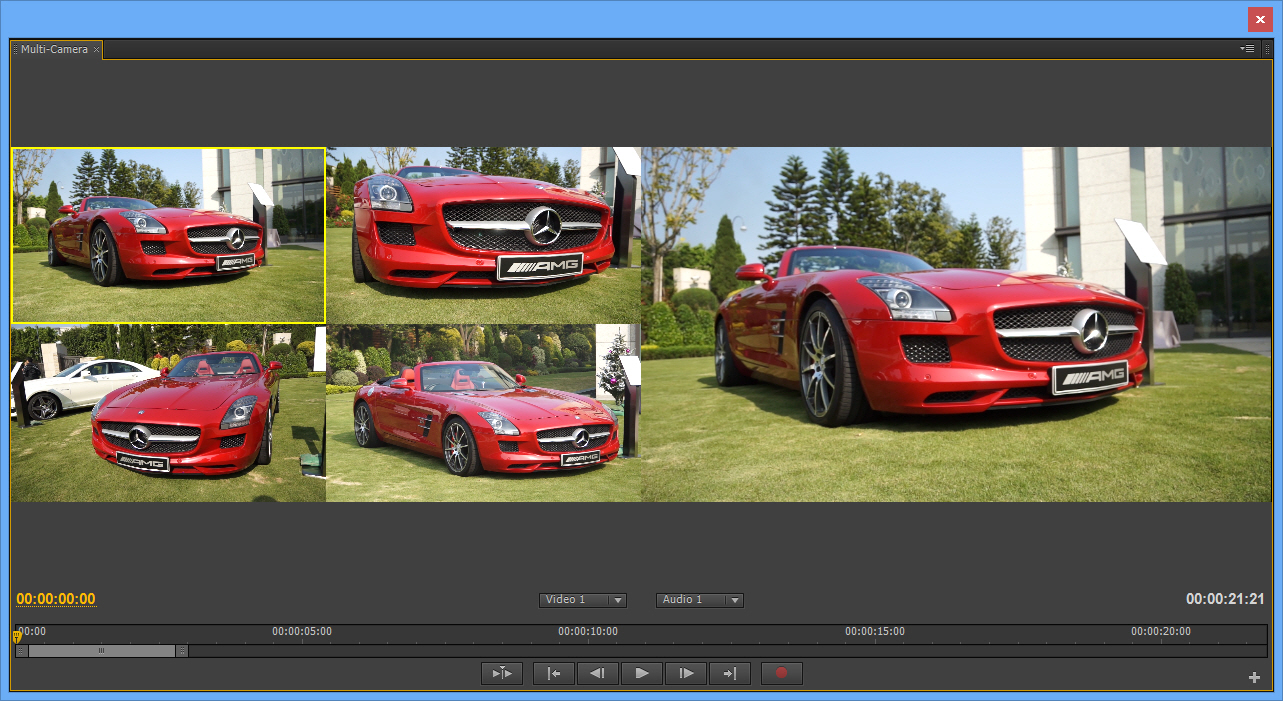Select the top-left camera angle
The image size is (1283, 701).
click(168, 235)
